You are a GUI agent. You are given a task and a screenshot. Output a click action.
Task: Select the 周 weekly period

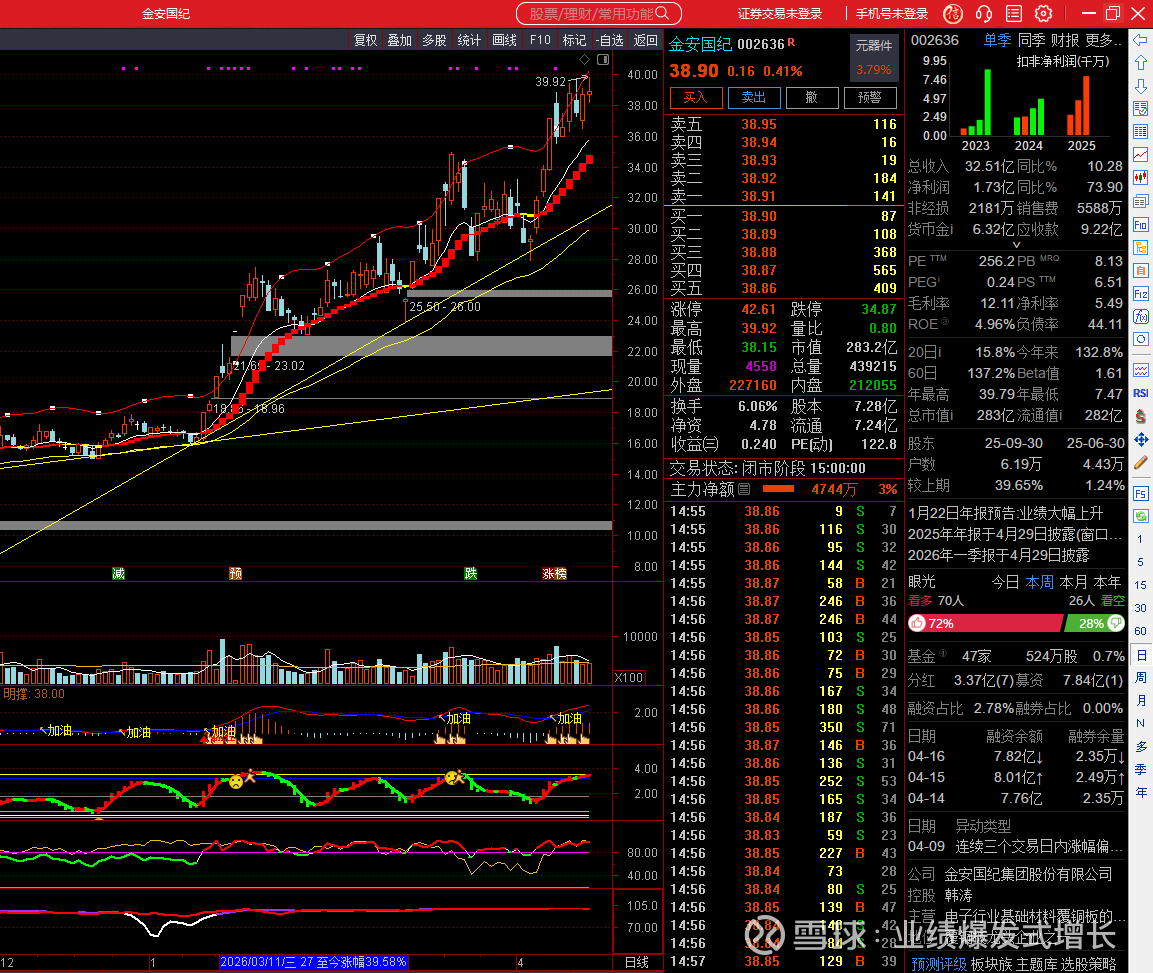(1140, 677)
